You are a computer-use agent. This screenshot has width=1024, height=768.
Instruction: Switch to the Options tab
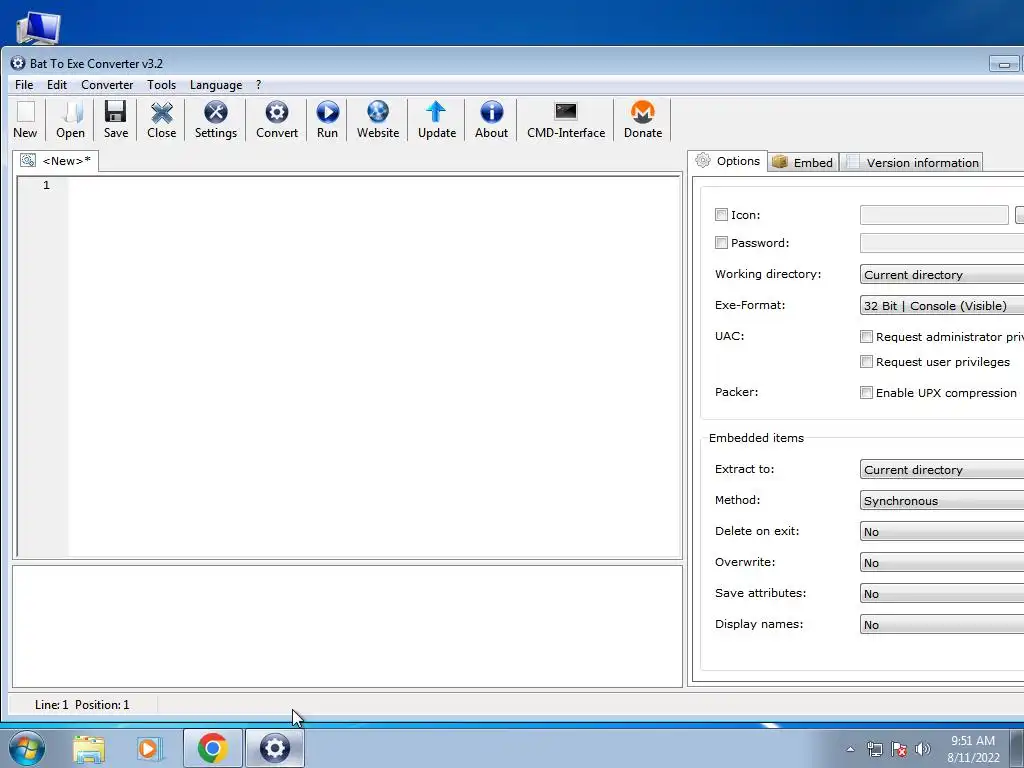pos(728,161)
